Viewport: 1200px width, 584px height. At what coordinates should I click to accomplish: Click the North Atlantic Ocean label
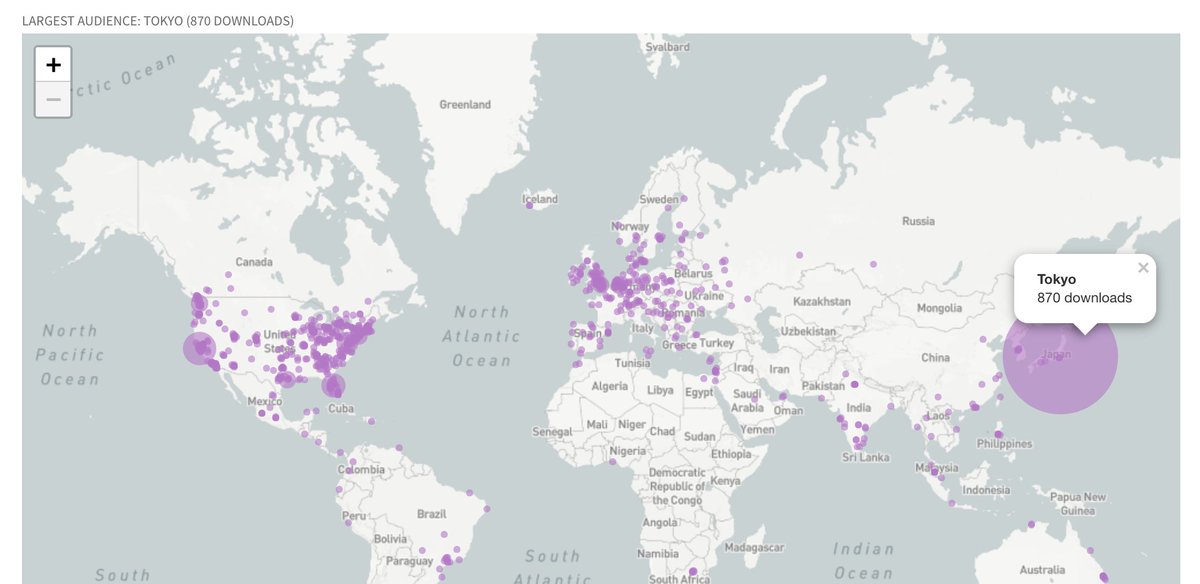click(x=481, y=336)
